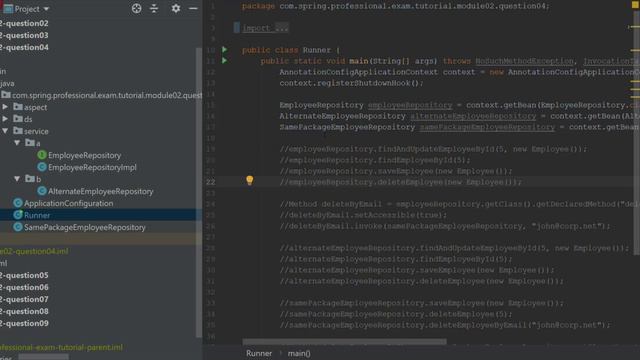Select the question09 module
The height and width of the screenshot is (360, 640).
(24, 323)
